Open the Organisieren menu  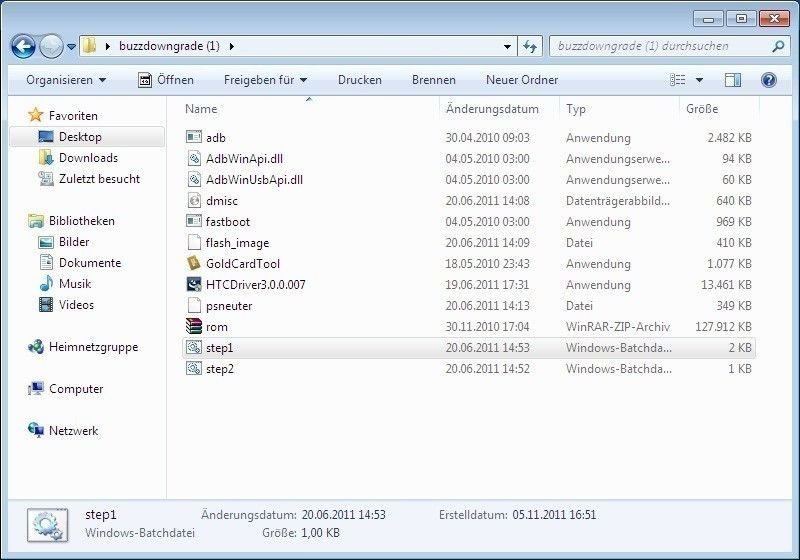66,80
